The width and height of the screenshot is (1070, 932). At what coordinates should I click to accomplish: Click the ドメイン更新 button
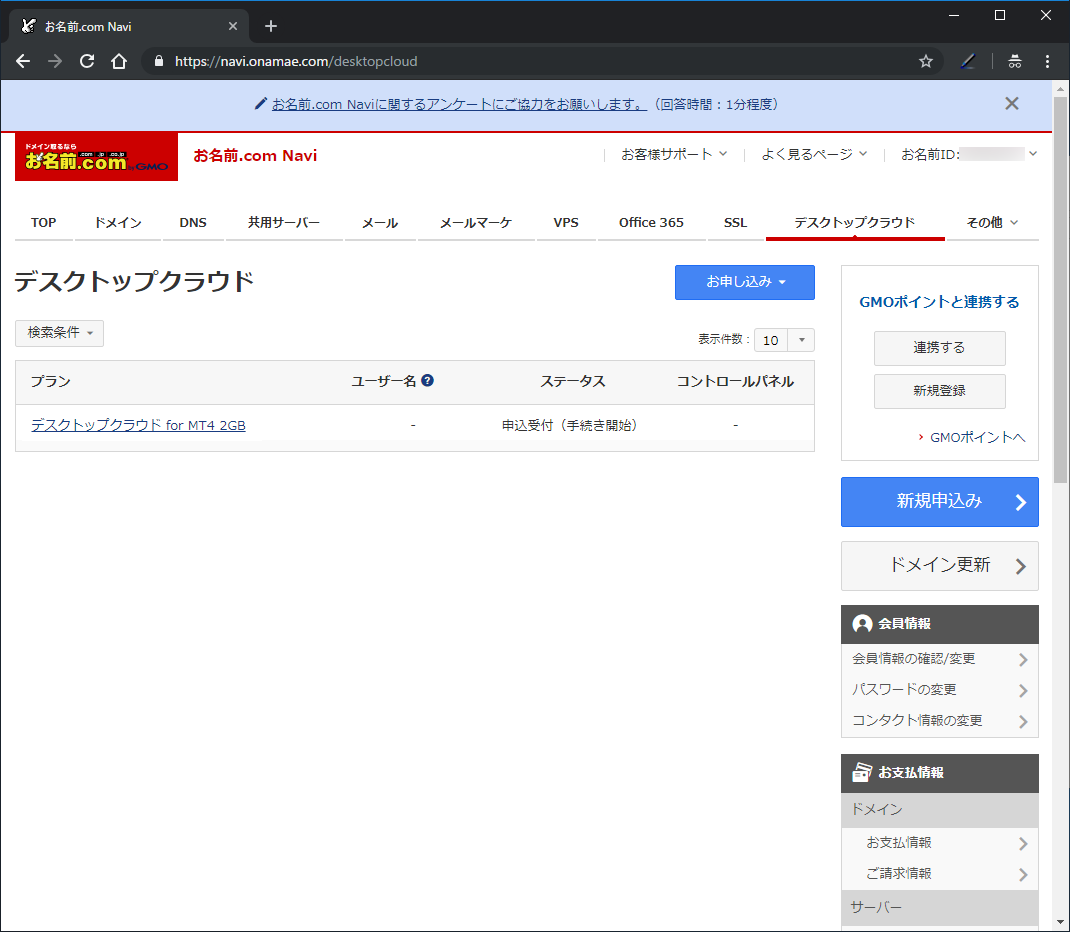[x=940, y=566]
